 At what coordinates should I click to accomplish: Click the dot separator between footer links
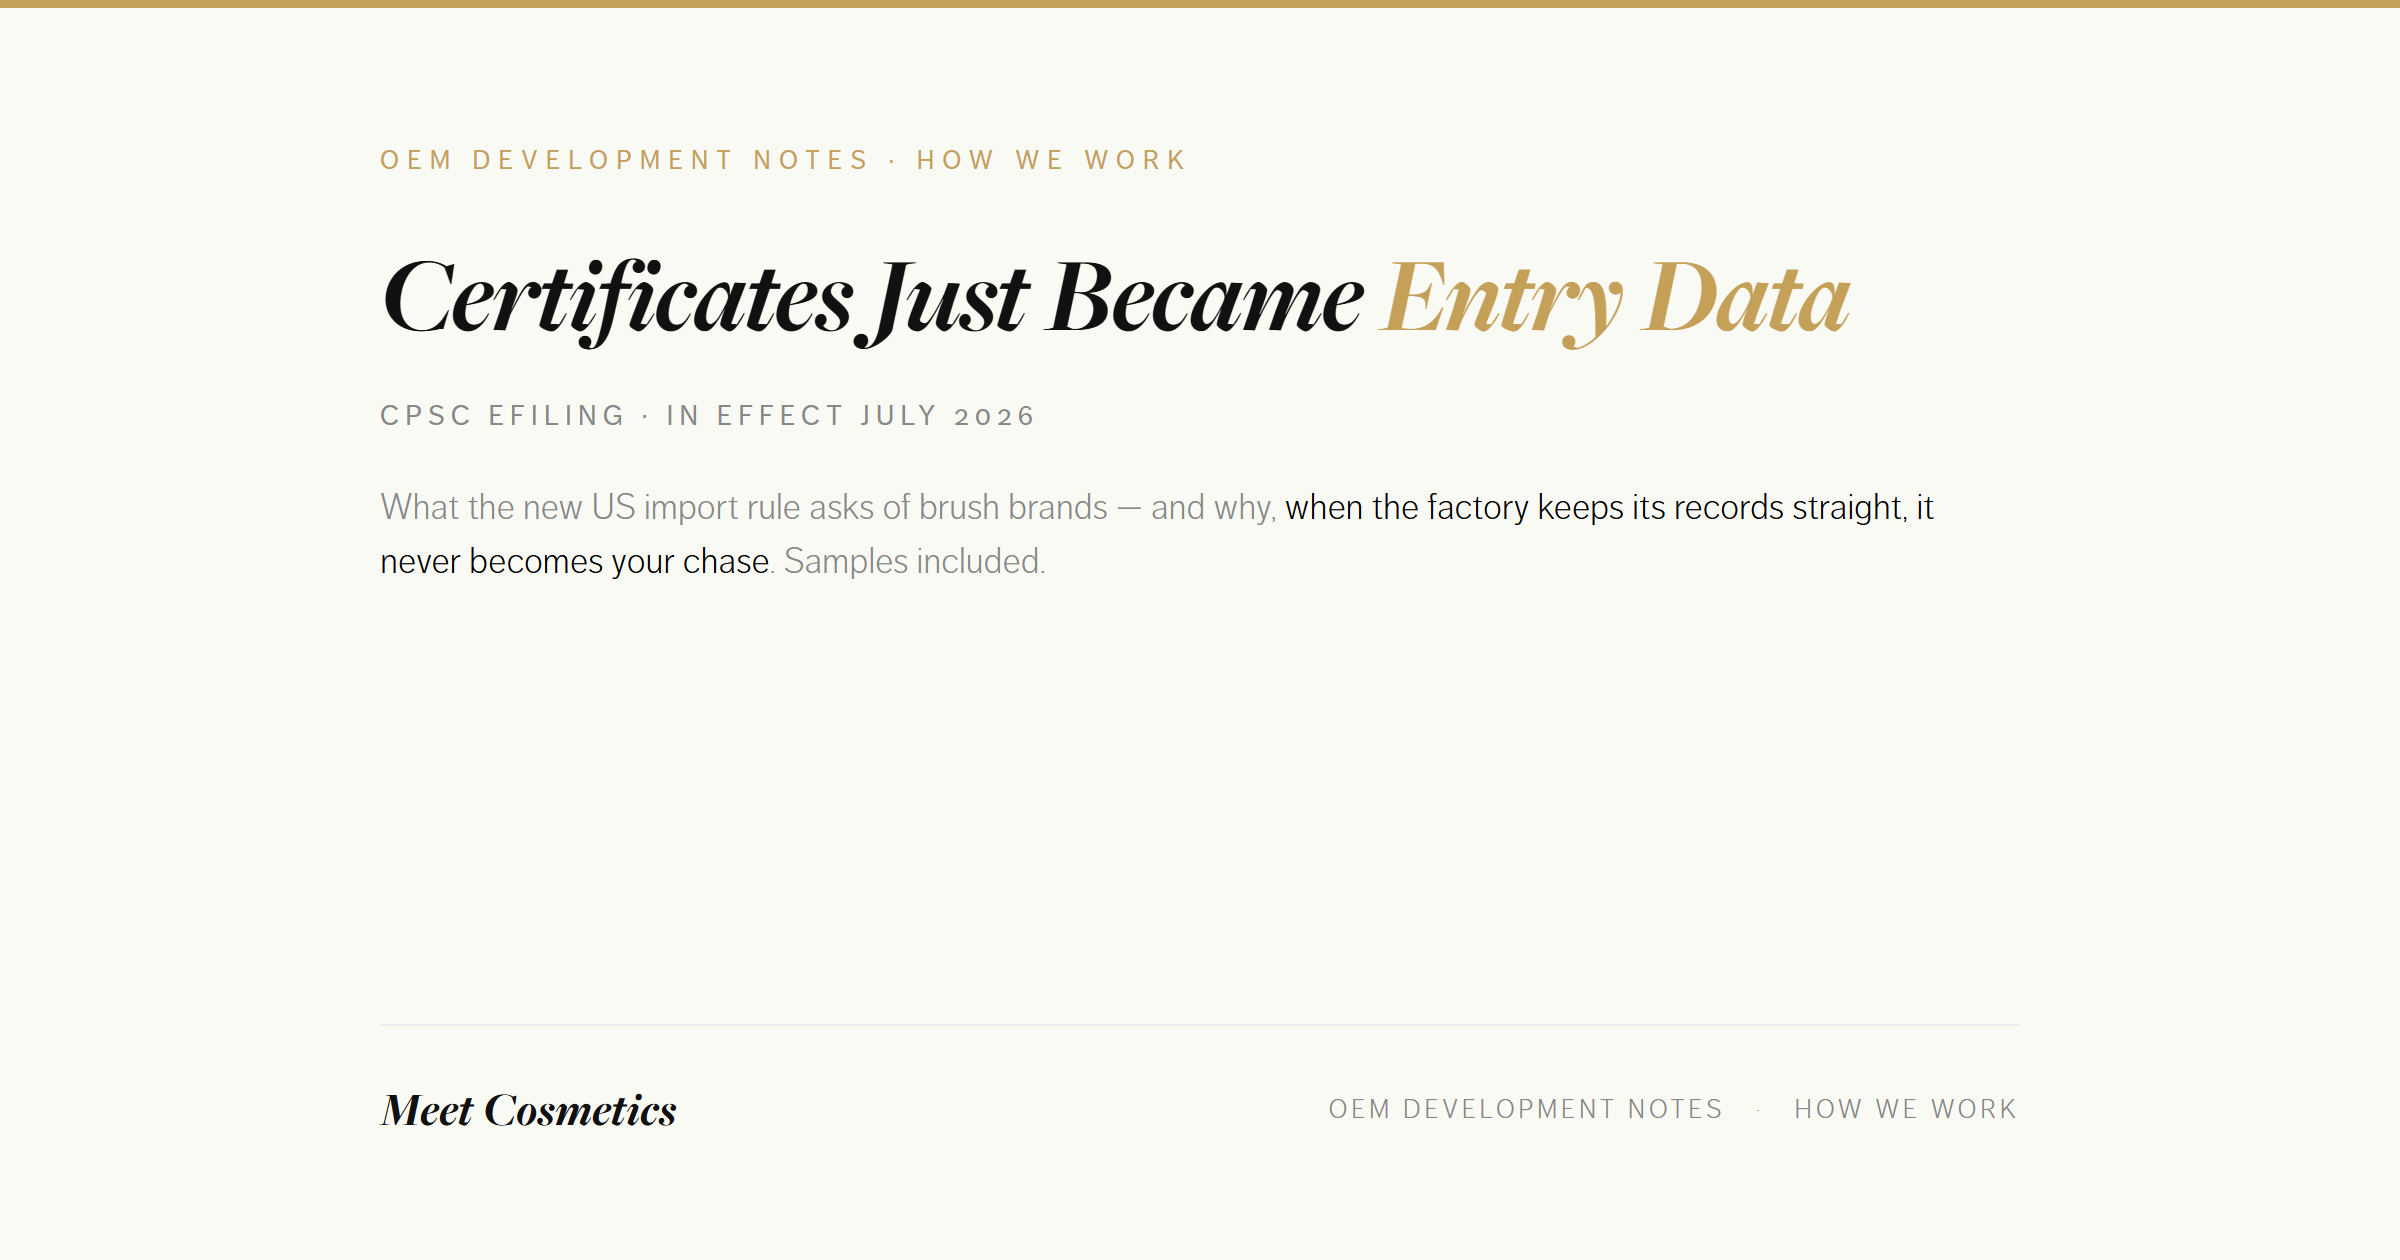coord(1758,1109)
